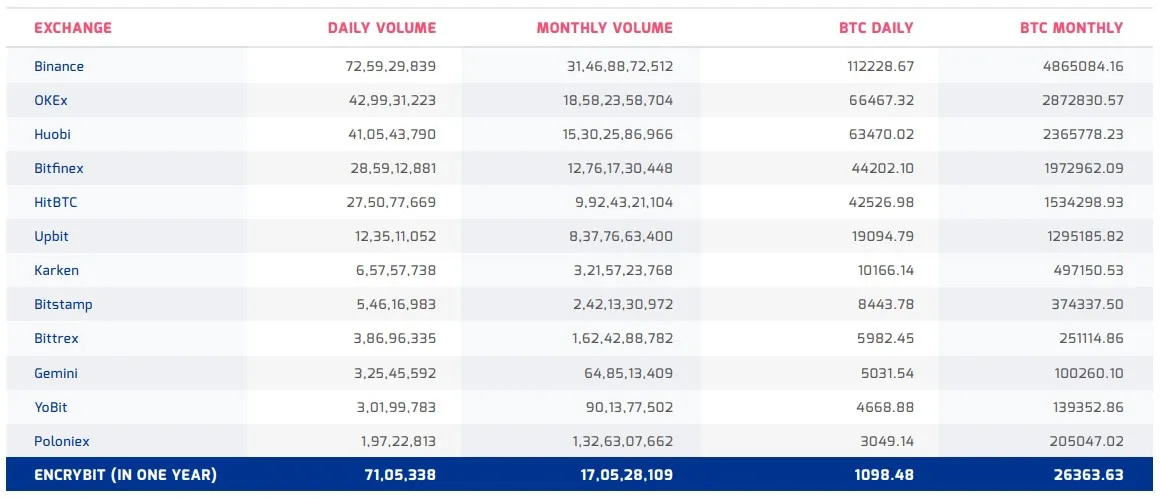Screen dimensions: 1160x498
Task: Click YoBit daily volume 3,01,99,783
Action: (397, 407)
